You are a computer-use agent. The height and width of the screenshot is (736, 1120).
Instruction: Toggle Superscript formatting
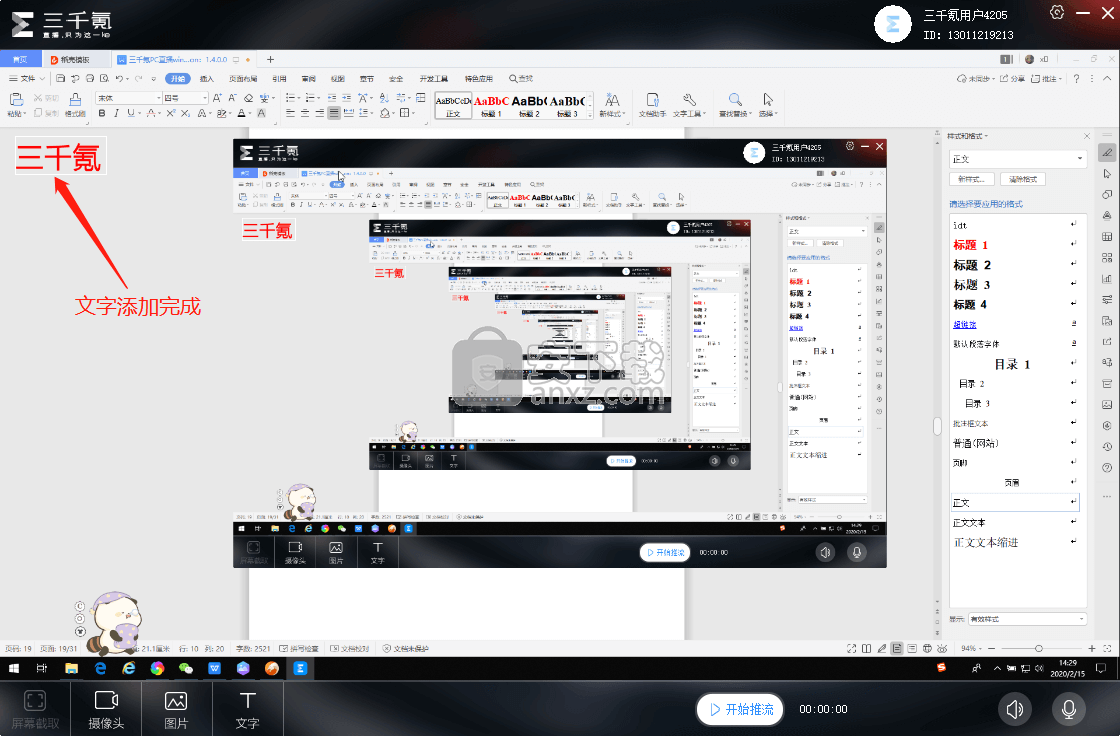(171, 113)
